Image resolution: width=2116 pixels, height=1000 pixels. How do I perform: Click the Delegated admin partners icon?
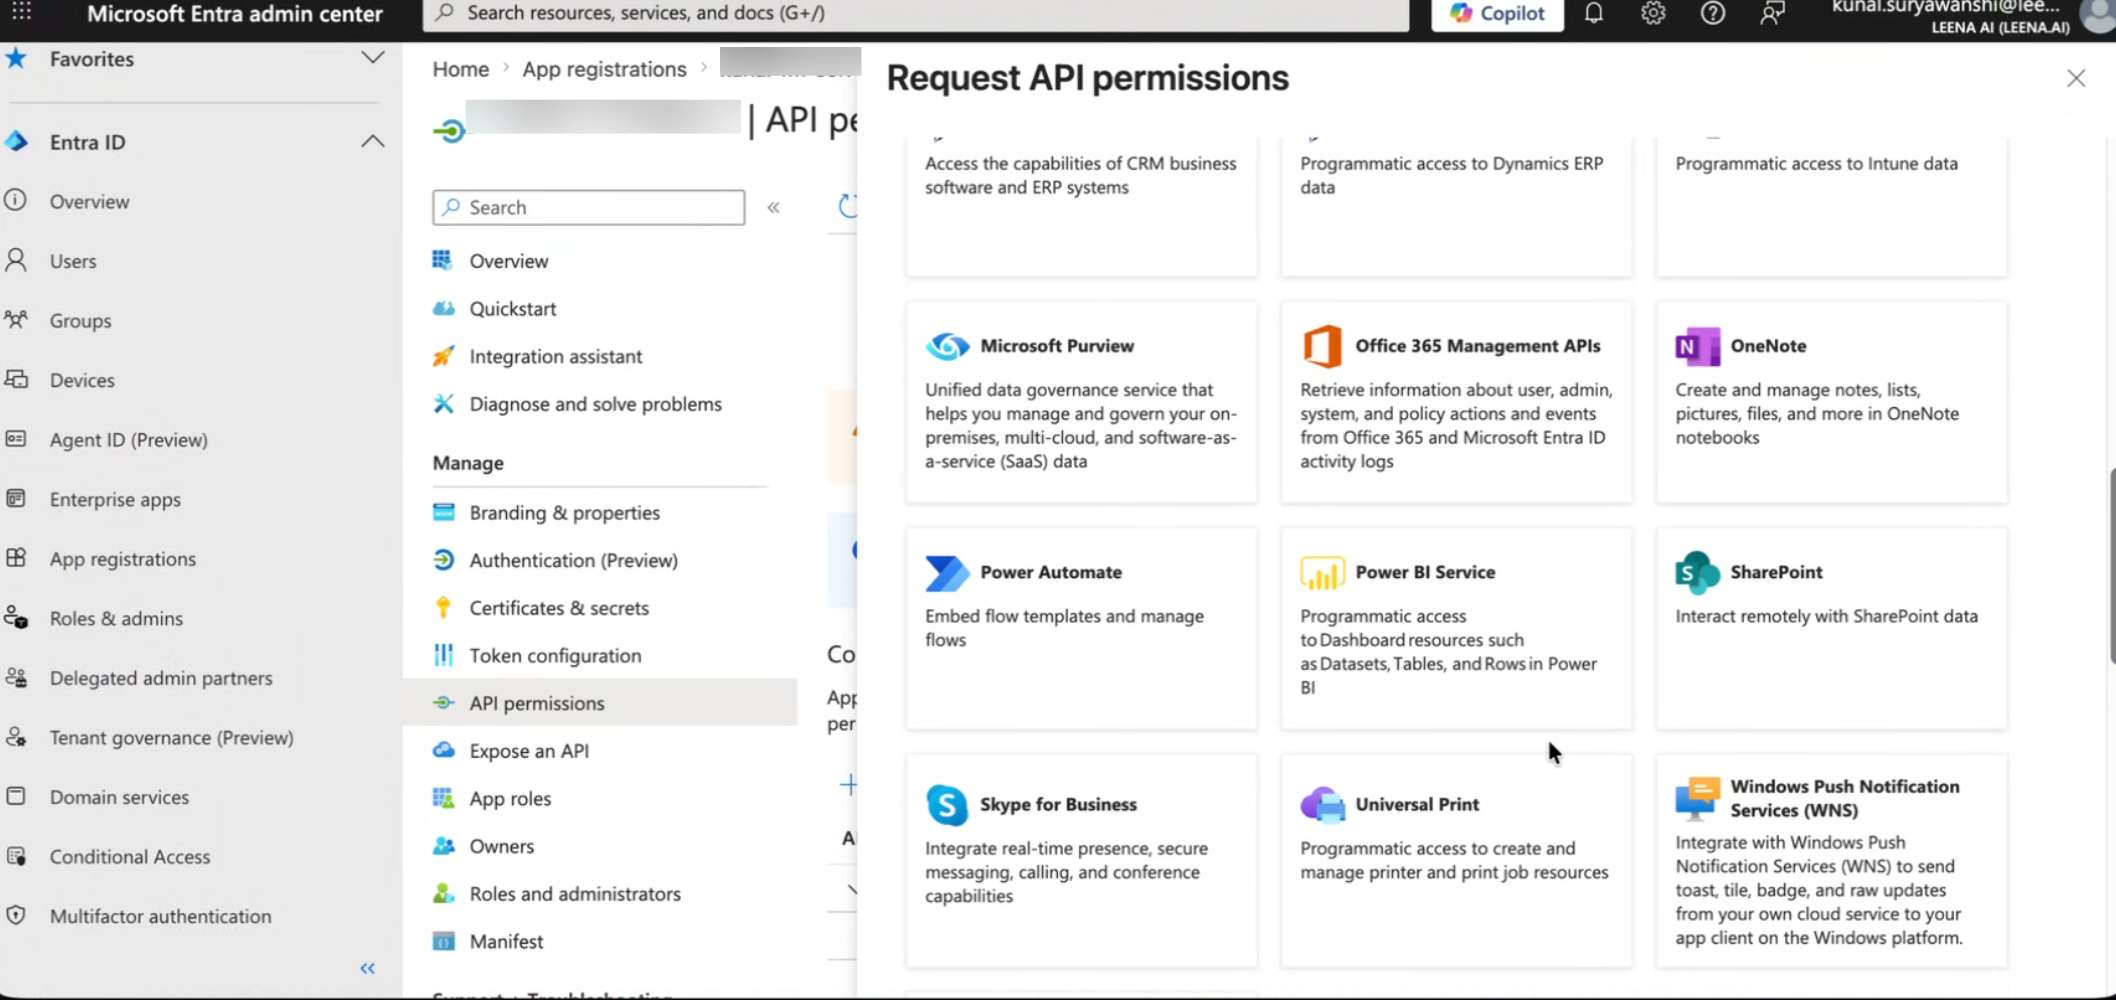16,677
